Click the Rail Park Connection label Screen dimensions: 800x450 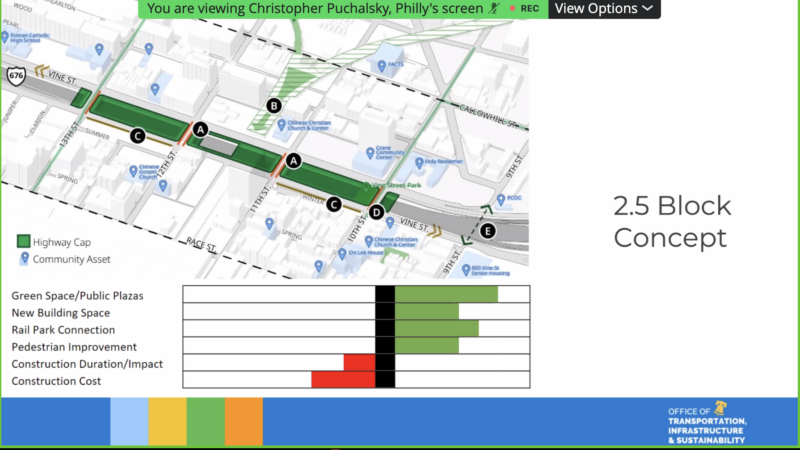pyautogui.click(x=63, y=330)
